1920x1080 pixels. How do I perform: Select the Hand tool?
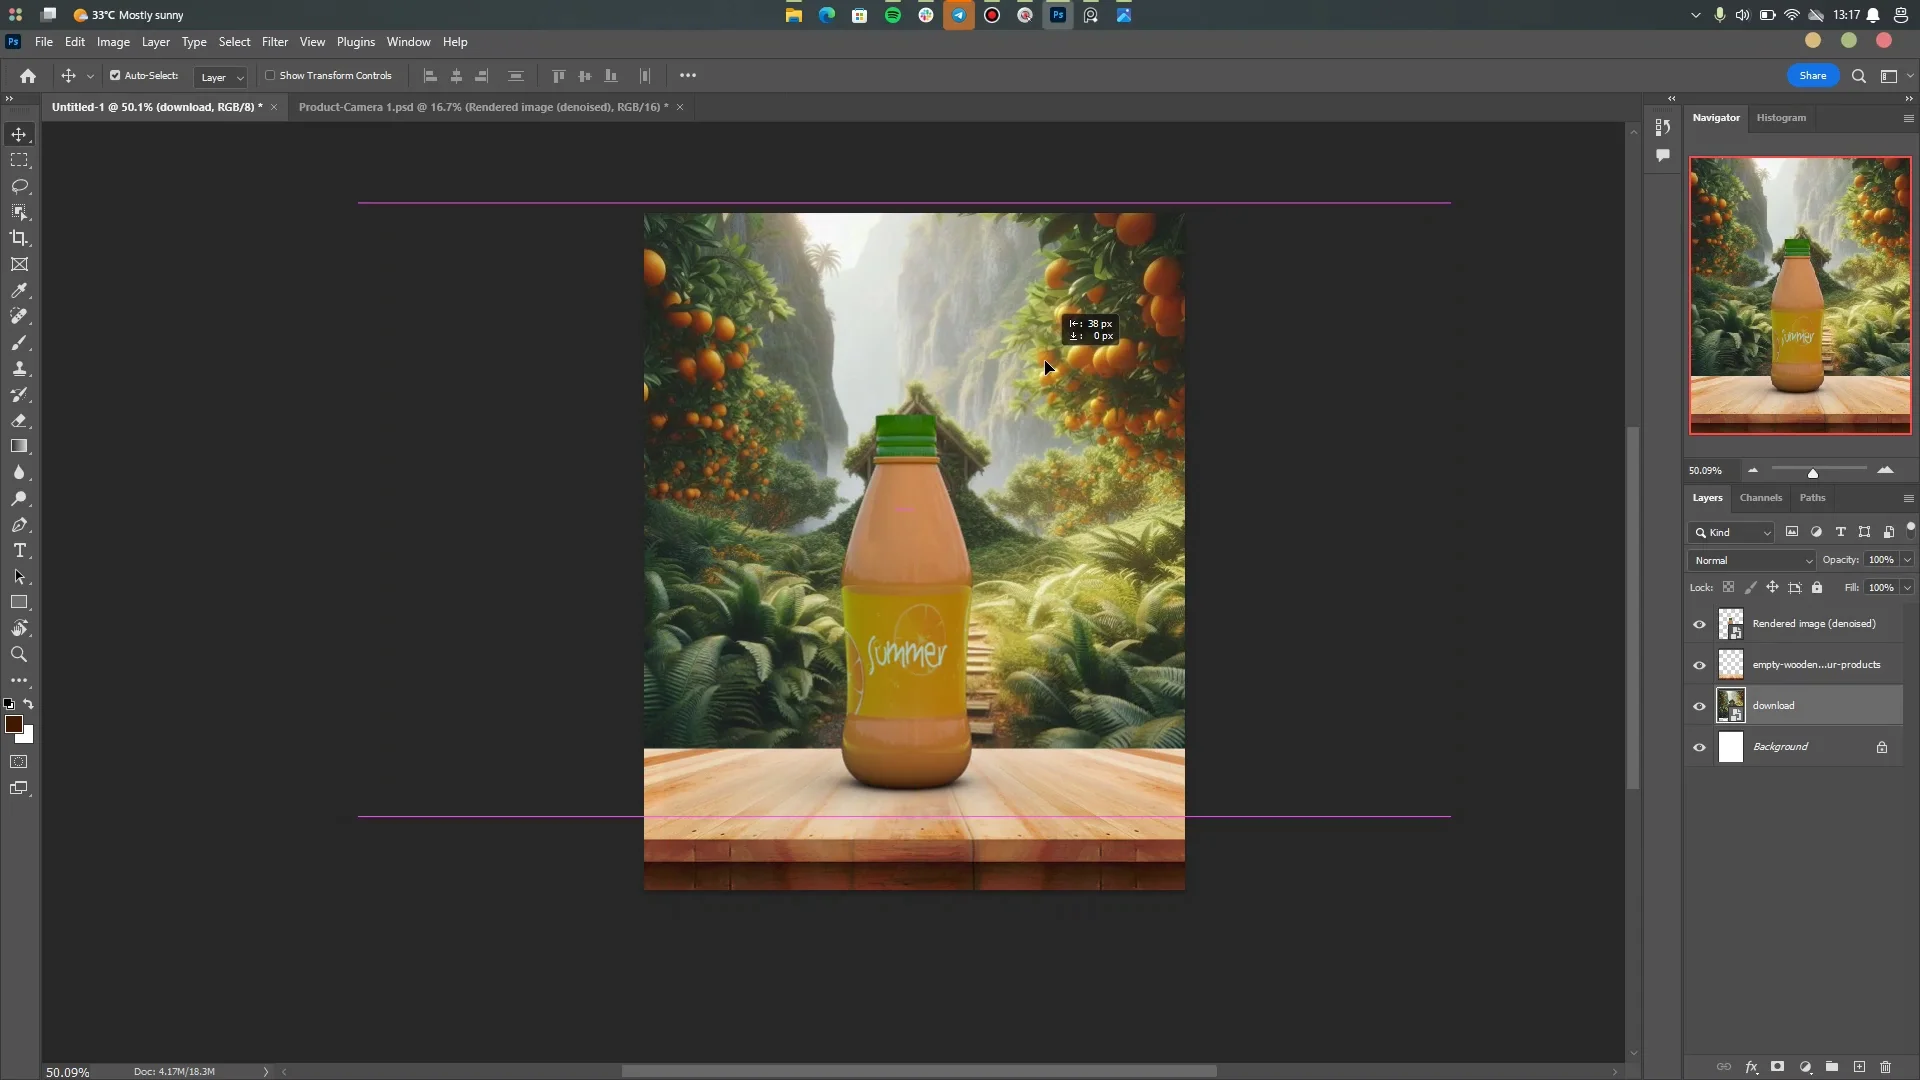tap(19, 628)
